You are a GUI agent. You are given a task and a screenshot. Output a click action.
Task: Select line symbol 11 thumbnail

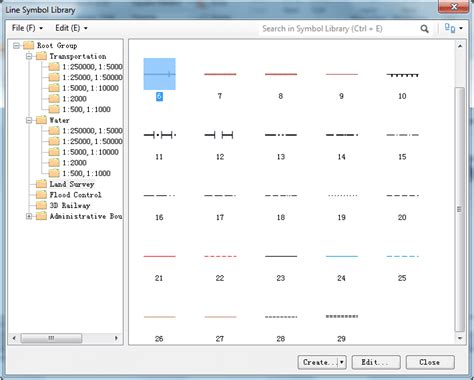[159, 135]
